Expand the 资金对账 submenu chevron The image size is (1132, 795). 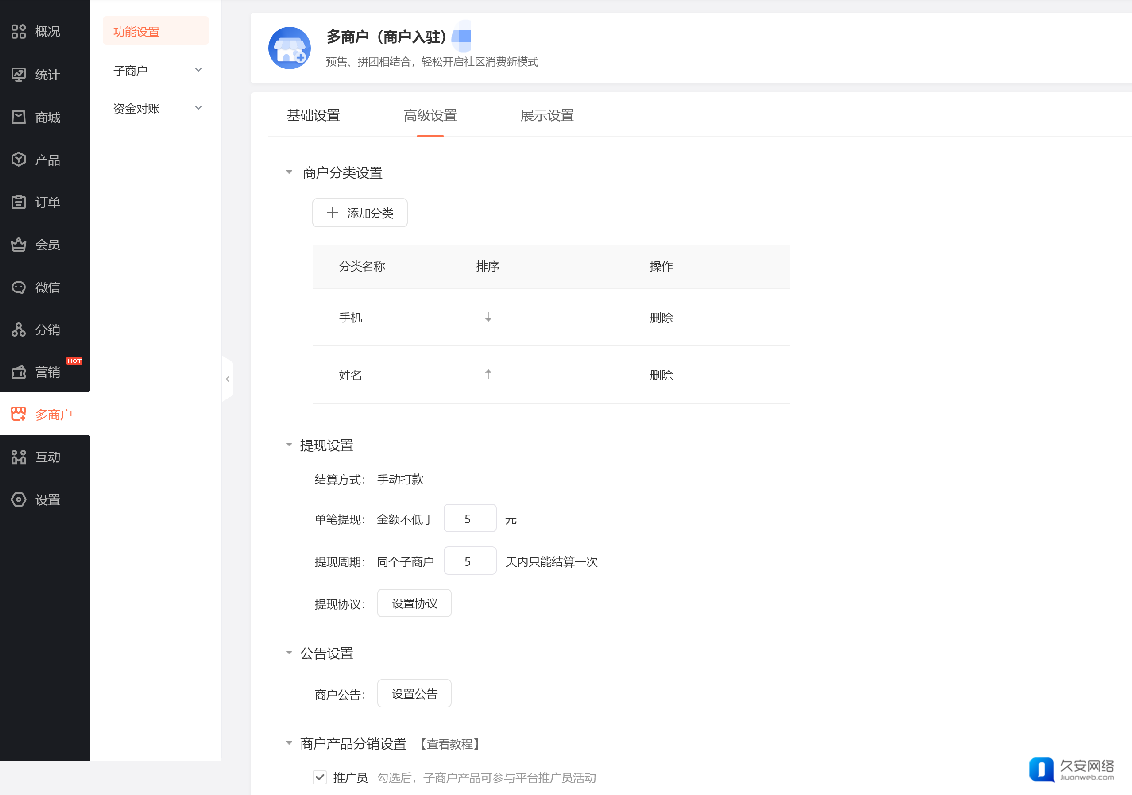199,108
